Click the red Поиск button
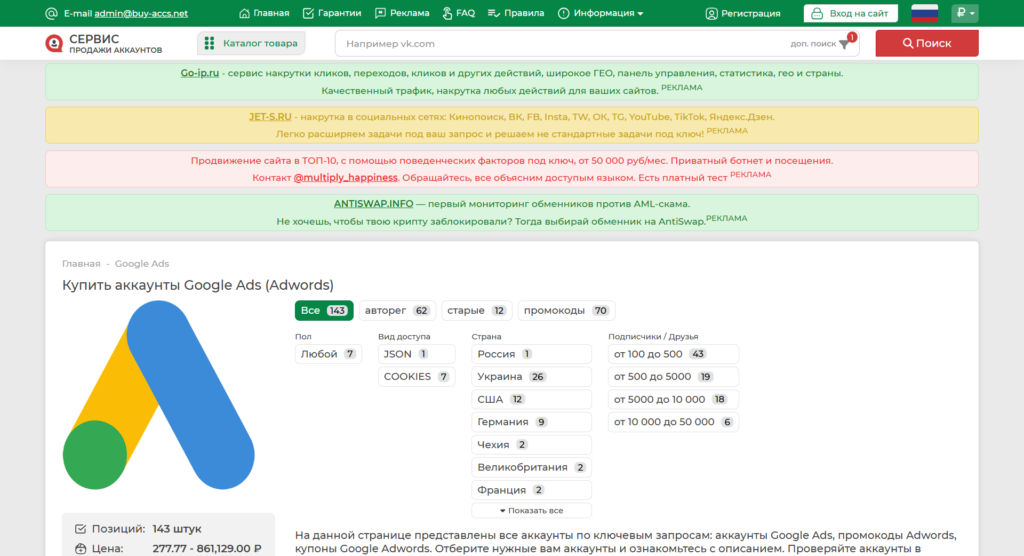The image size is (1024, 556). pyautogui.click(x=927, y=43)
